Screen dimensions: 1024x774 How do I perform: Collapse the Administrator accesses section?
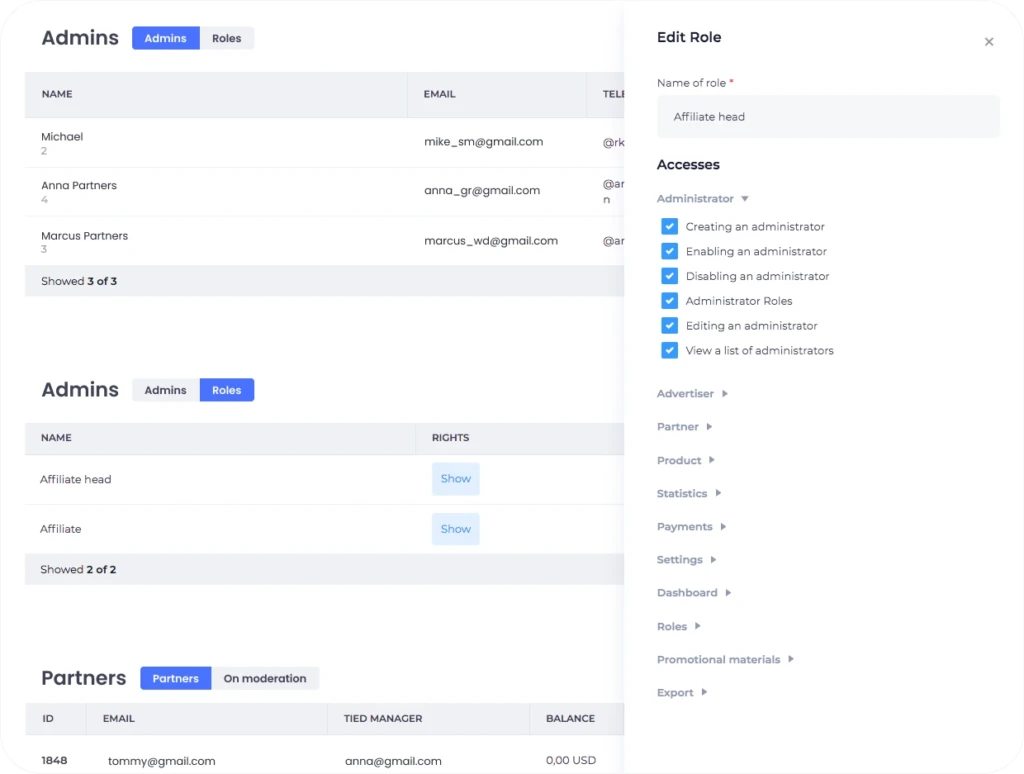point(703,199)
